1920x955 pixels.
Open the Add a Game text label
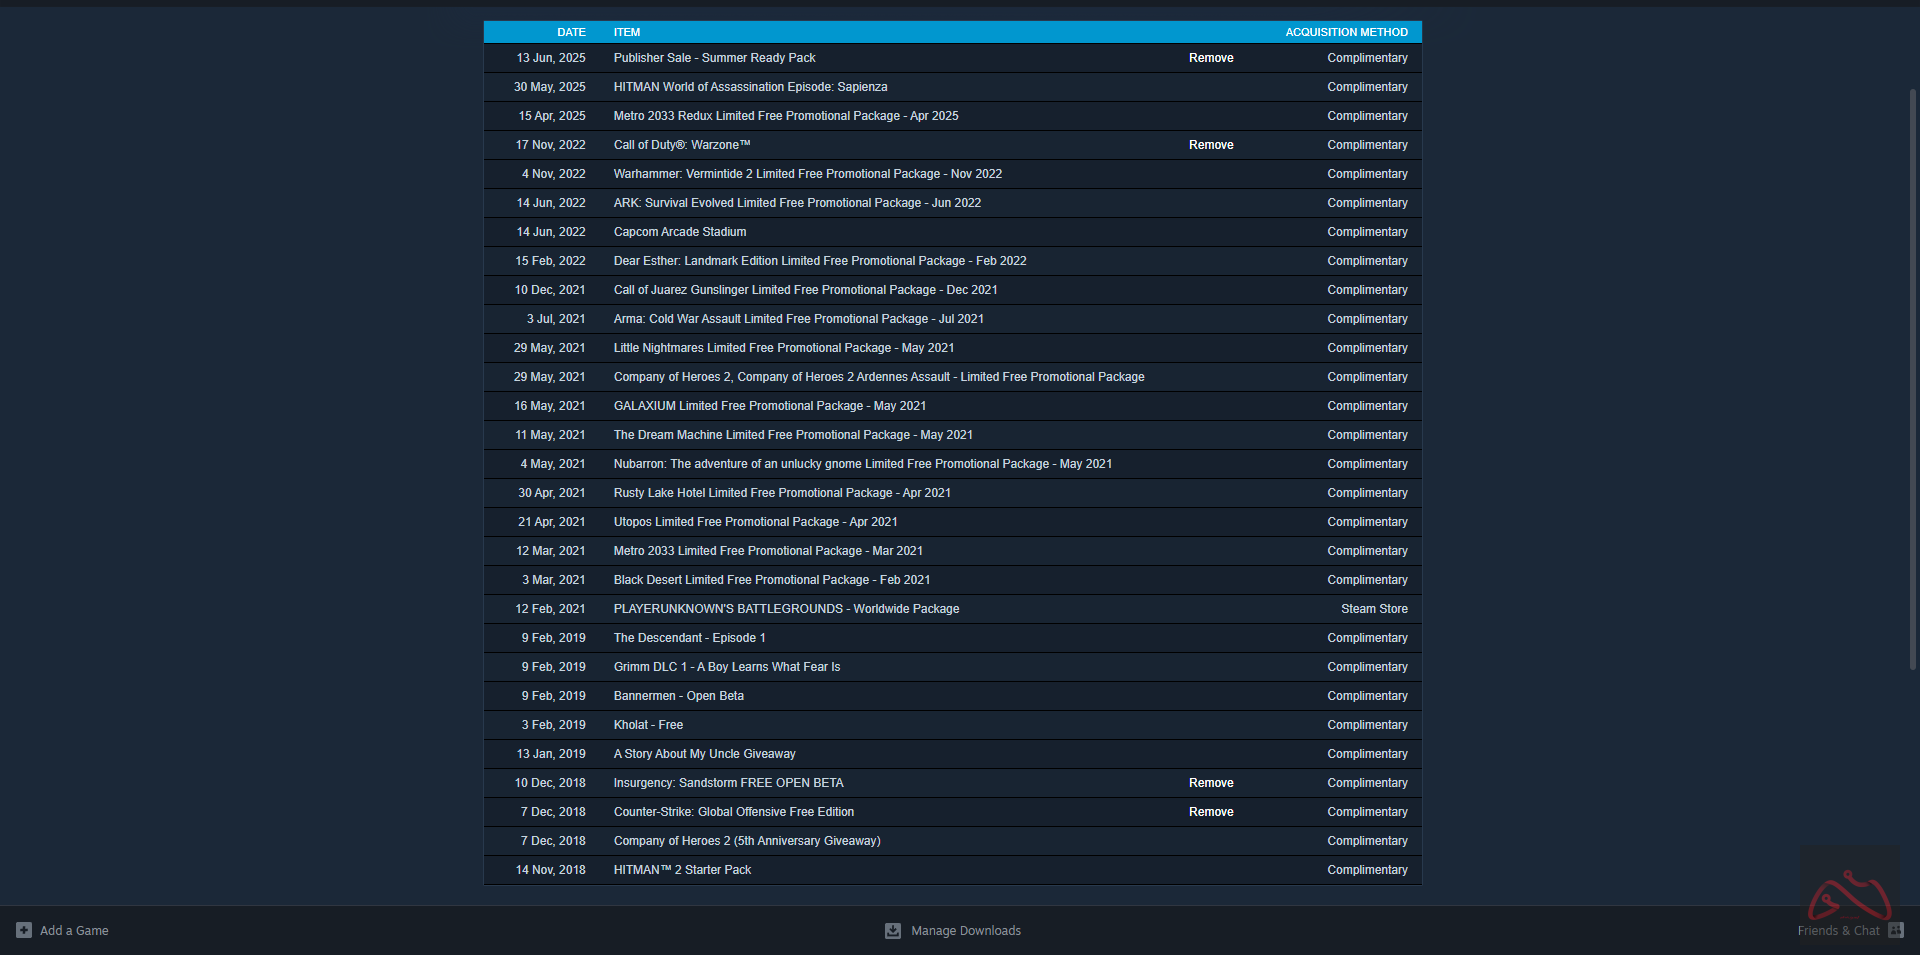coord(74,931)
